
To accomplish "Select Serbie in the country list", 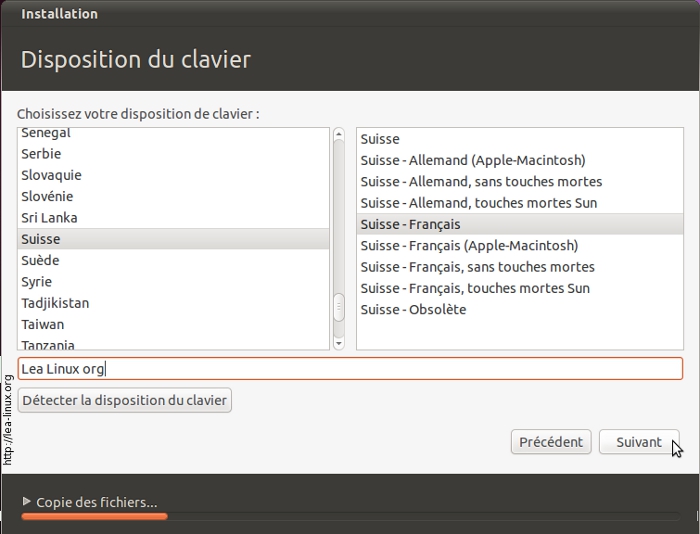I will pos(41,154).
